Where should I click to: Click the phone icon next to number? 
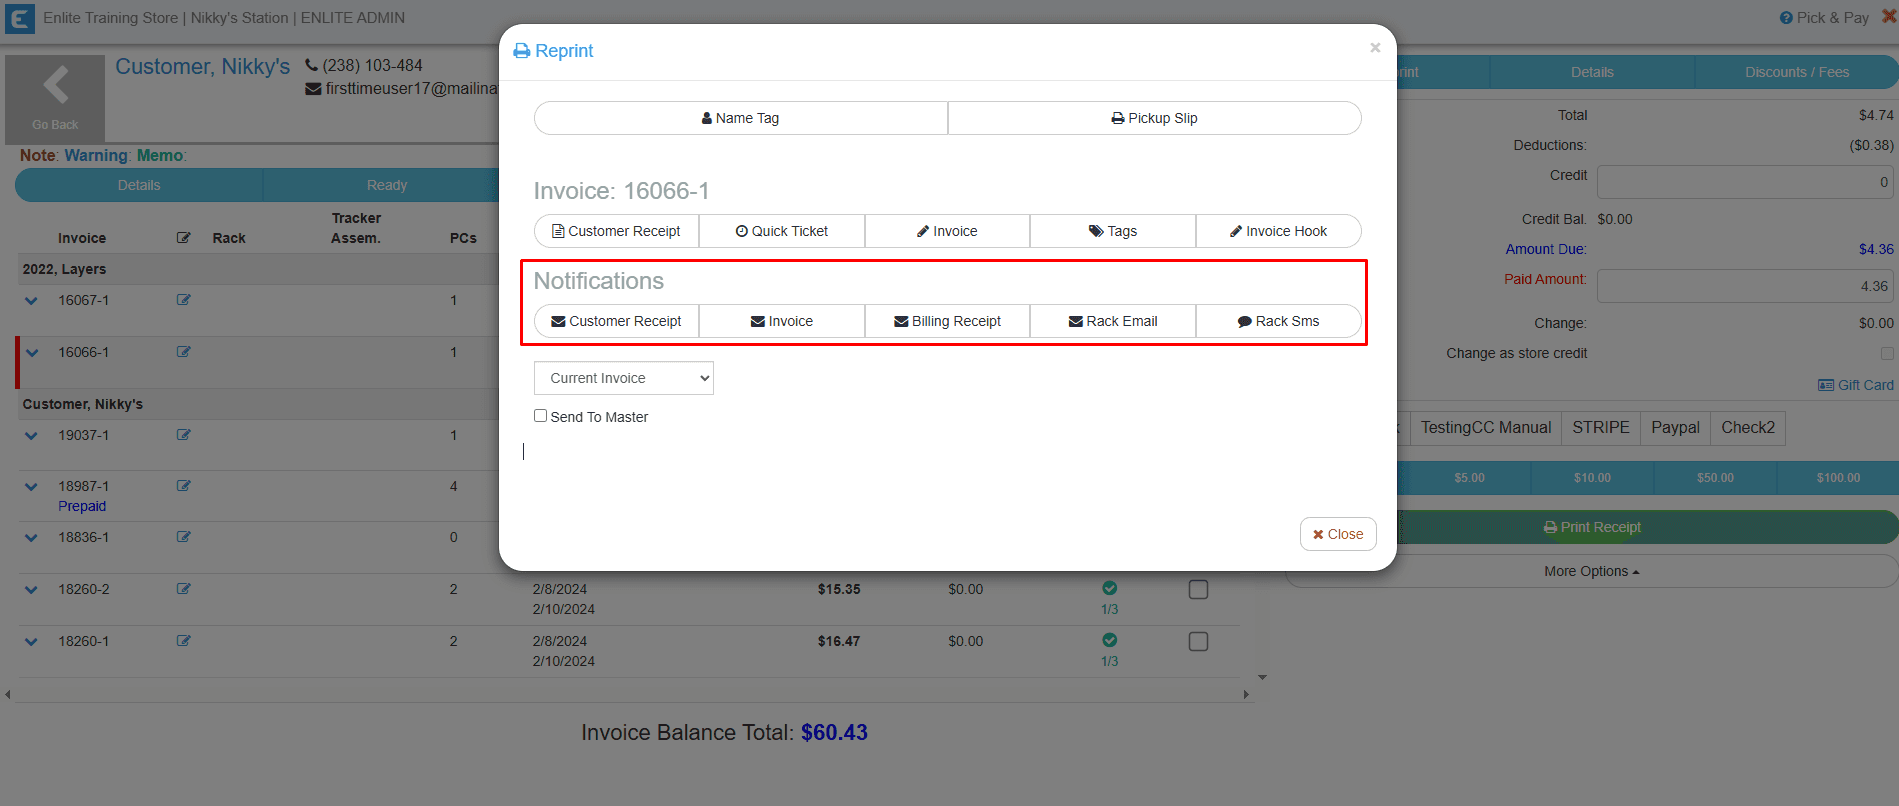pyautogui.click(x=312, y=65)
